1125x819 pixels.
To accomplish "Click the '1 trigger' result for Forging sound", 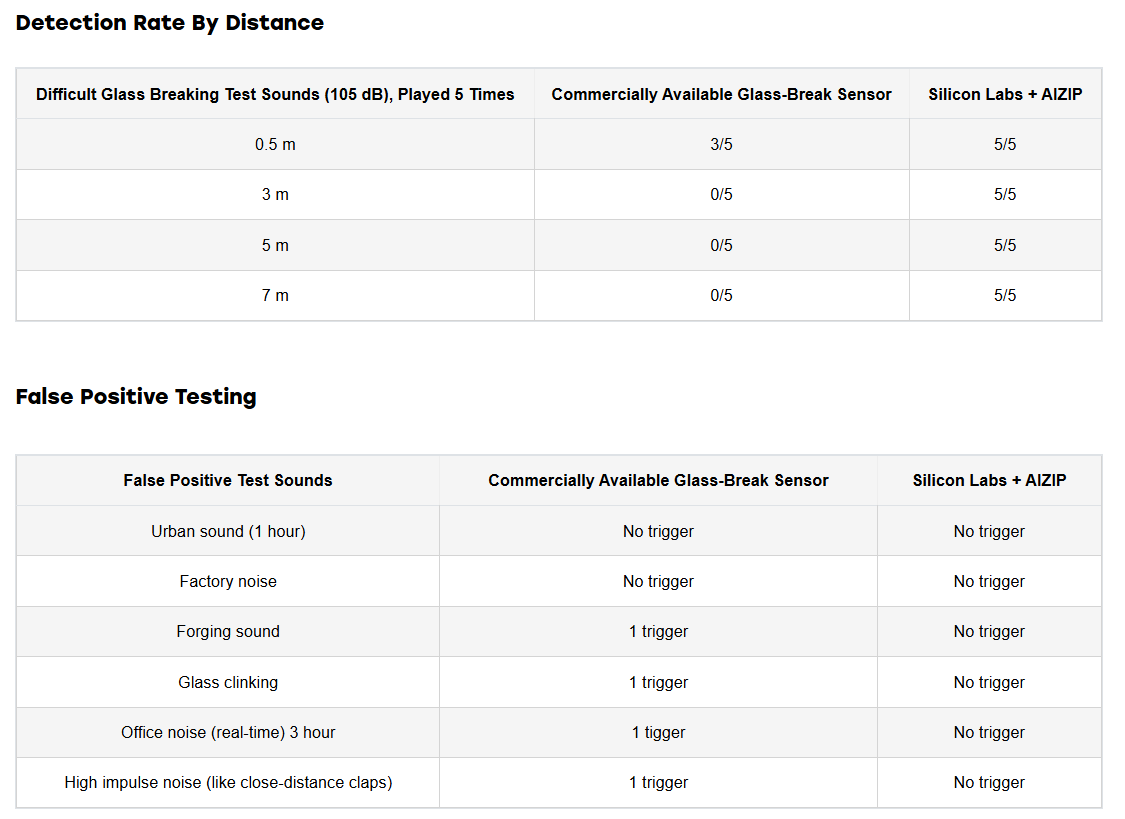I will [x=659, y=632].
